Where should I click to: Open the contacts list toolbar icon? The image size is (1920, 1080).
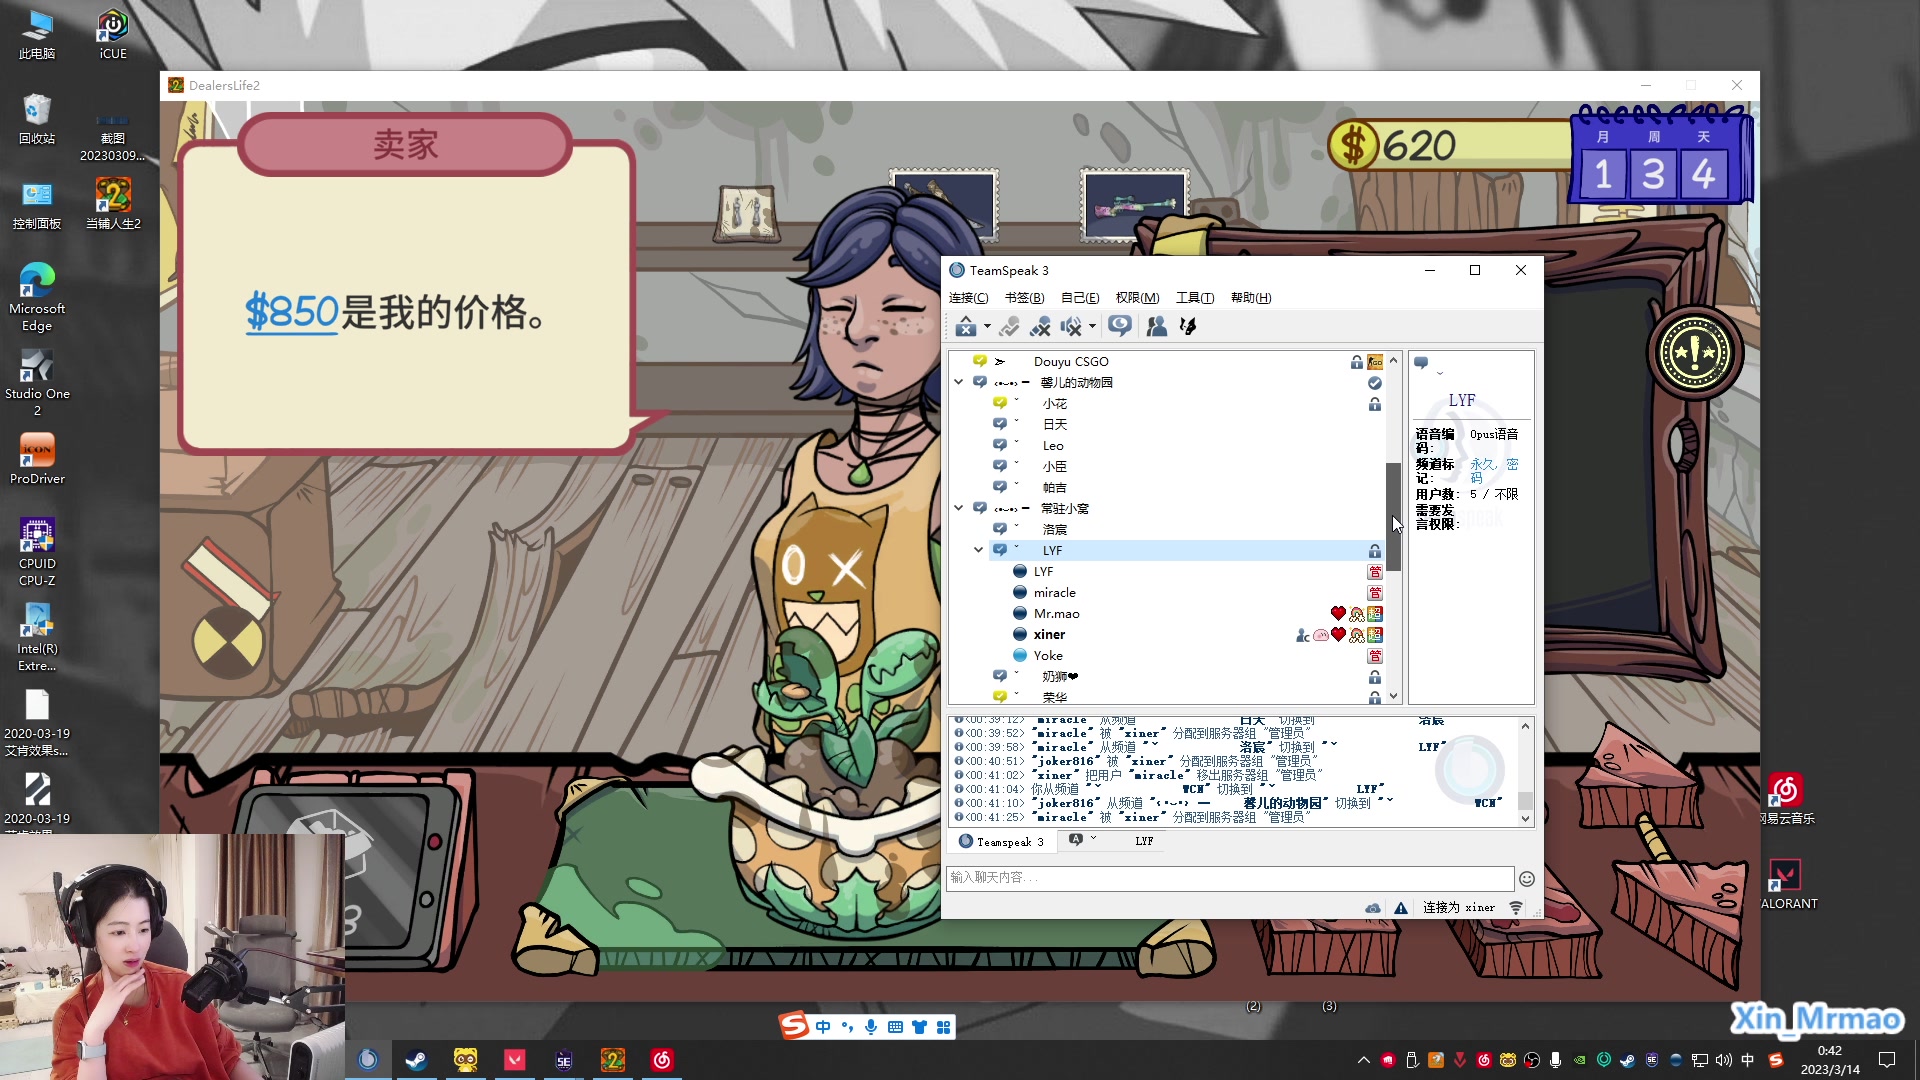click(1157, 326)
